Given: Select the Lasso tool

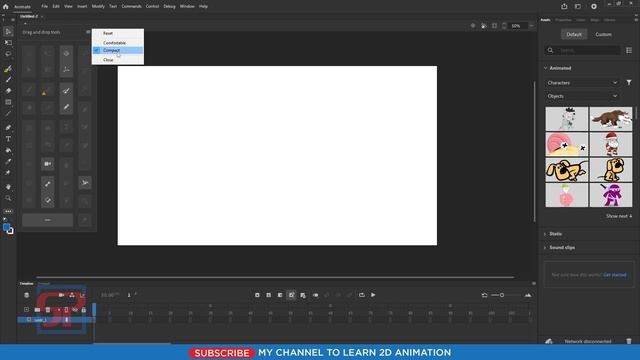Looking at the screenshot, I should (8, 54).
